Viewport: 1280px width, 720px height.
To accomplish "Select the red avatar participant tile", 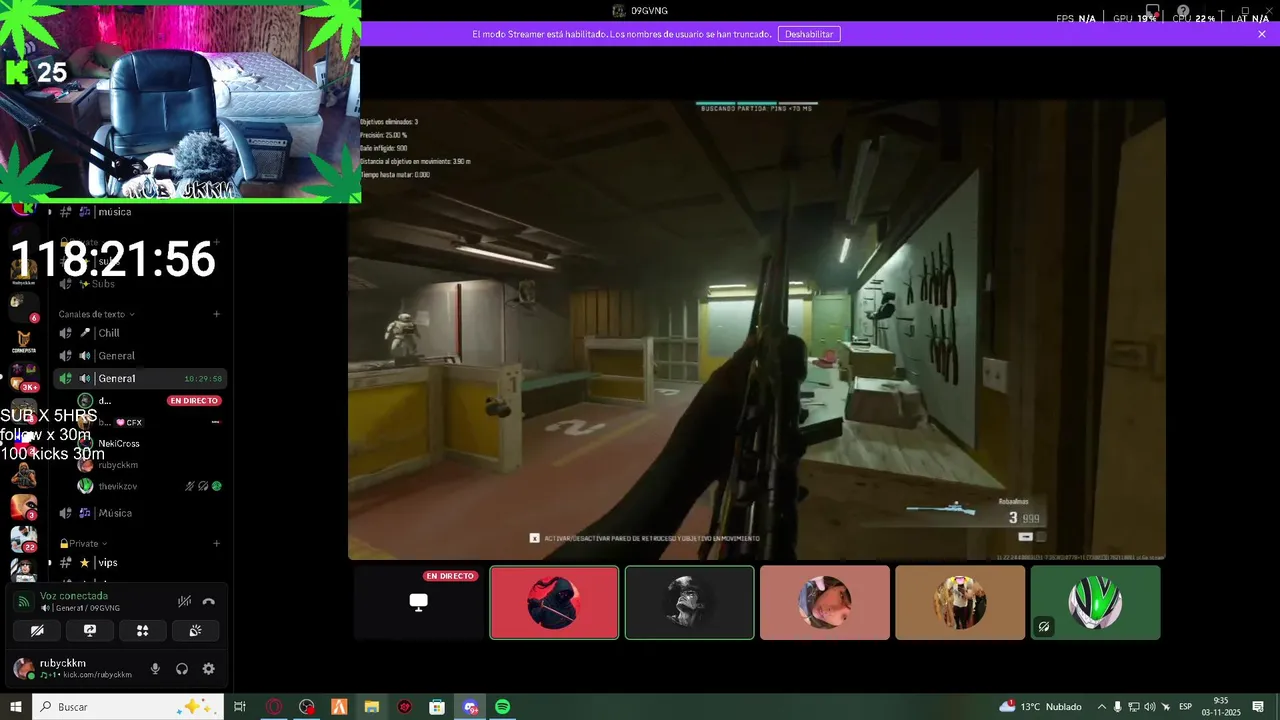I will 554,603.
